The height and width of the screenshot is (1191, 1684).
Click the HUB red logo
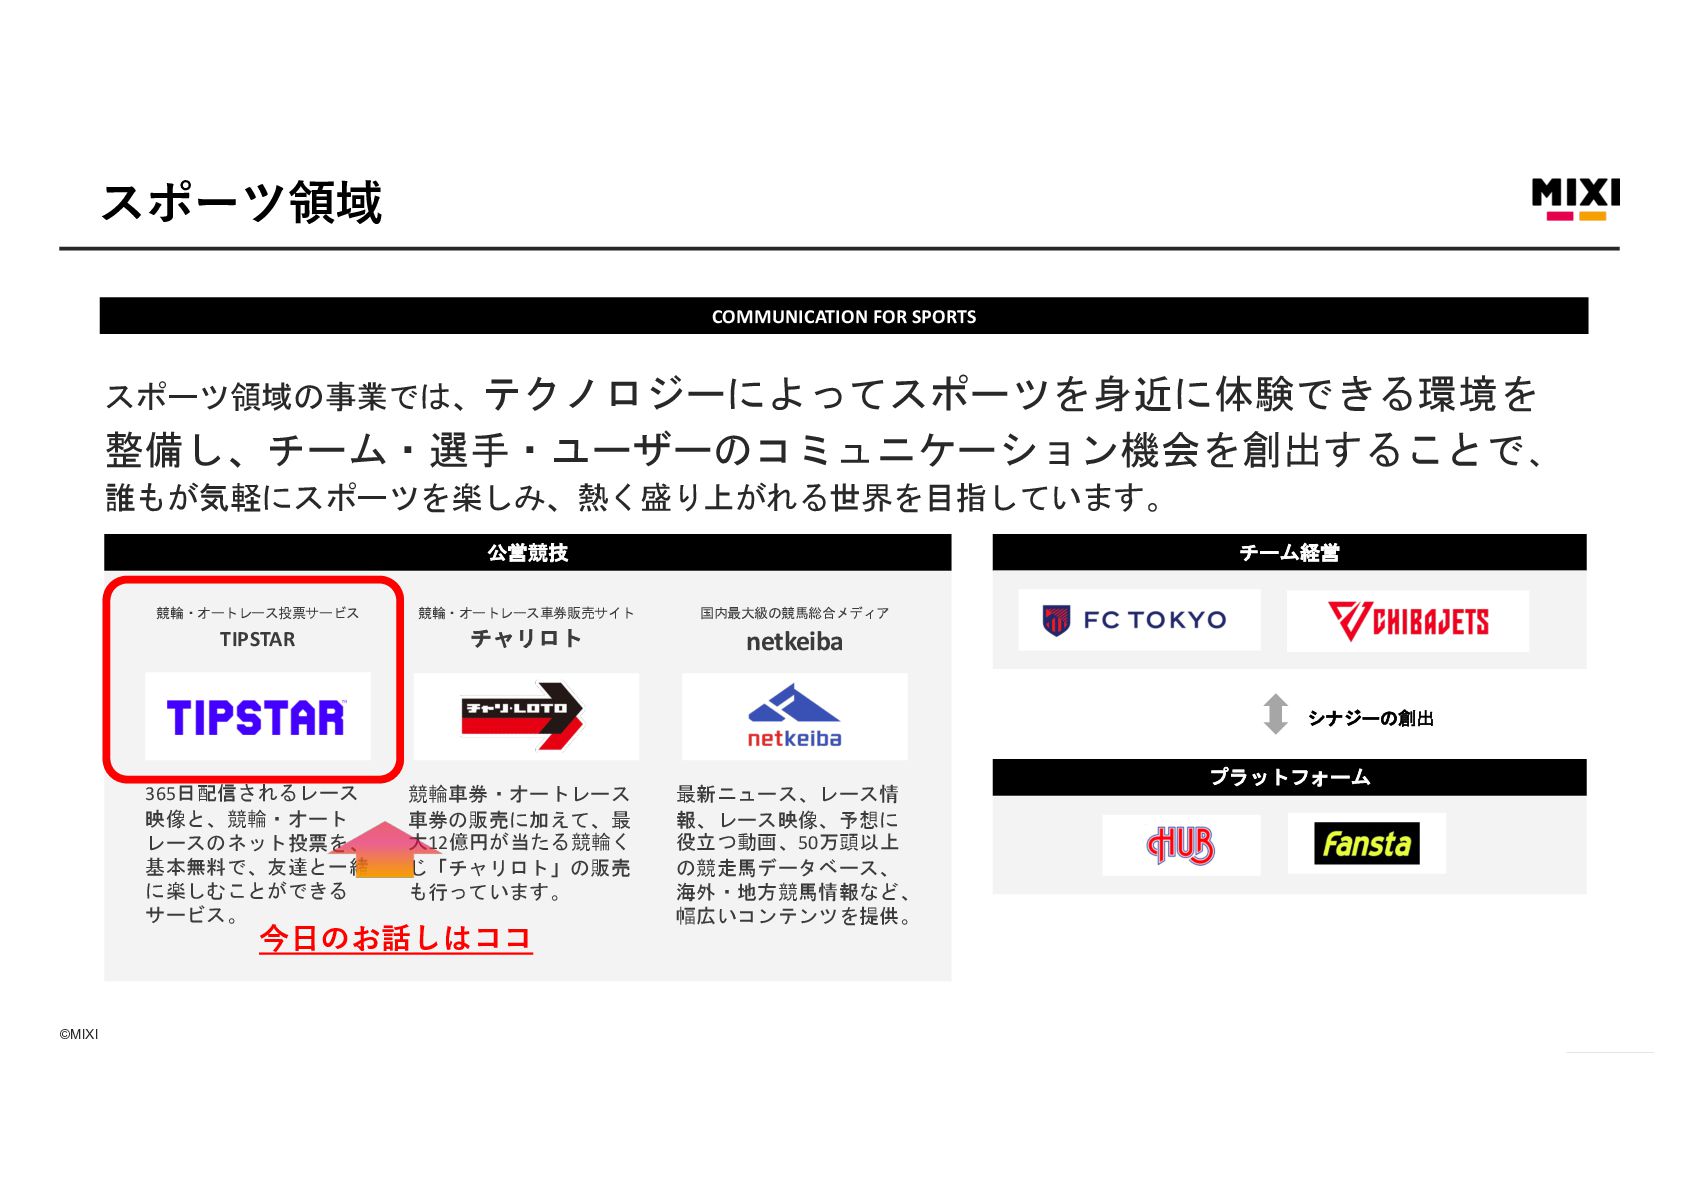pos(1181,845)
